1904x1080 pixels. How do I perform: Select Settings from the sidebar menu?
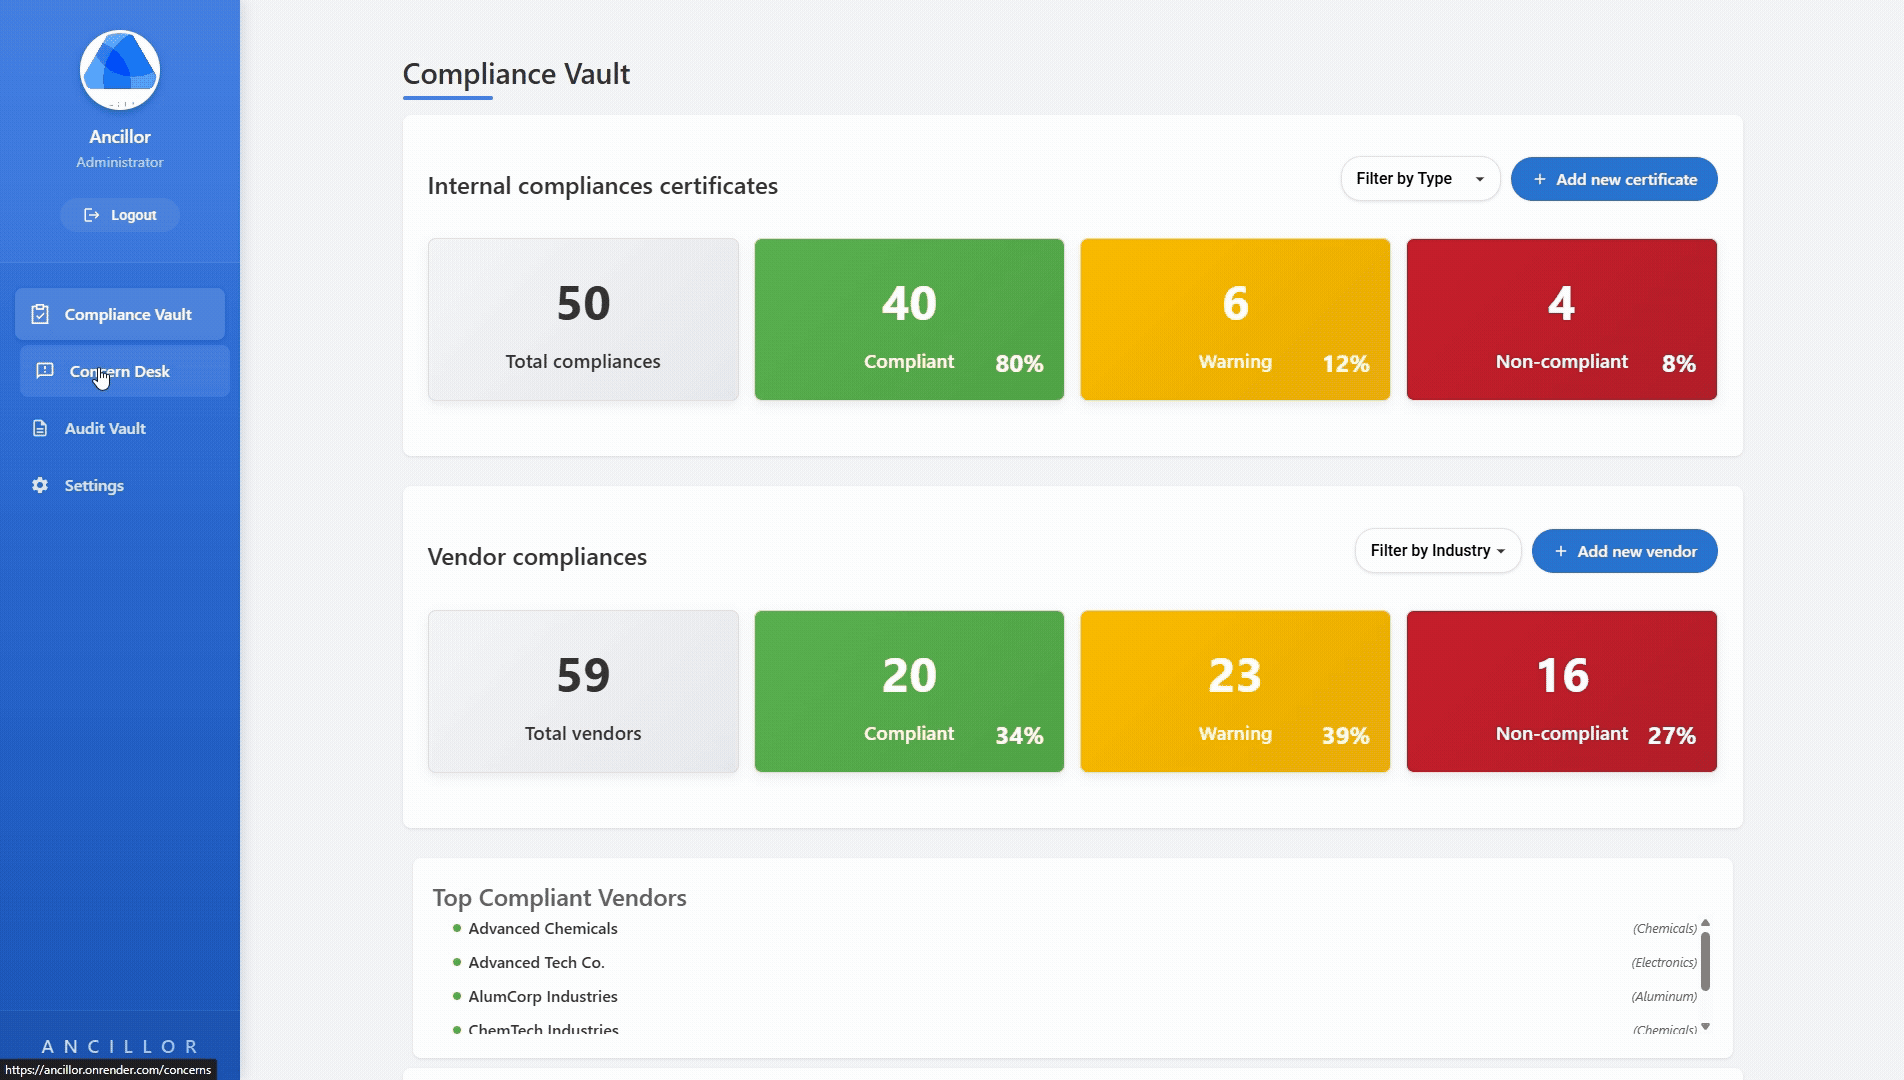point(93,485)
